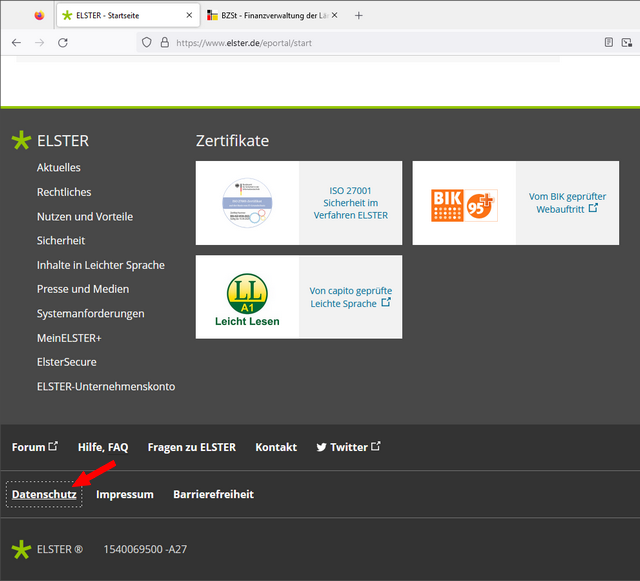Open Fragen zu ELSTER link
This screenshot has height=581, width=640.
click(x=192, y=447)
